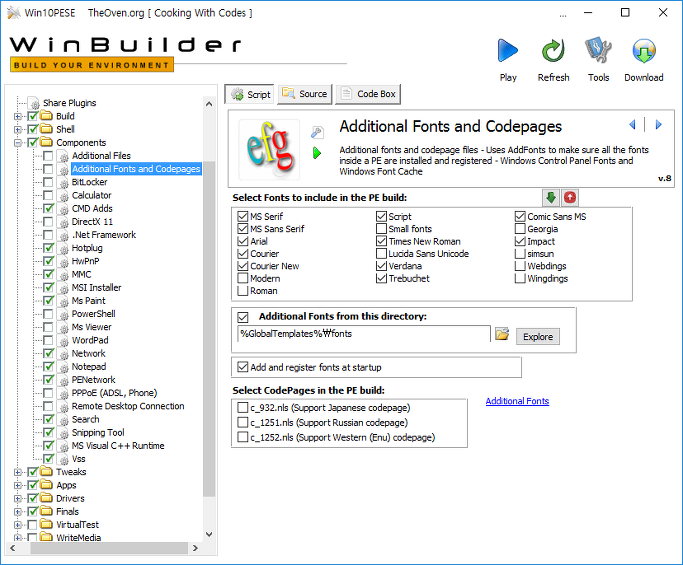Expand the Drivers tree node

18,498
